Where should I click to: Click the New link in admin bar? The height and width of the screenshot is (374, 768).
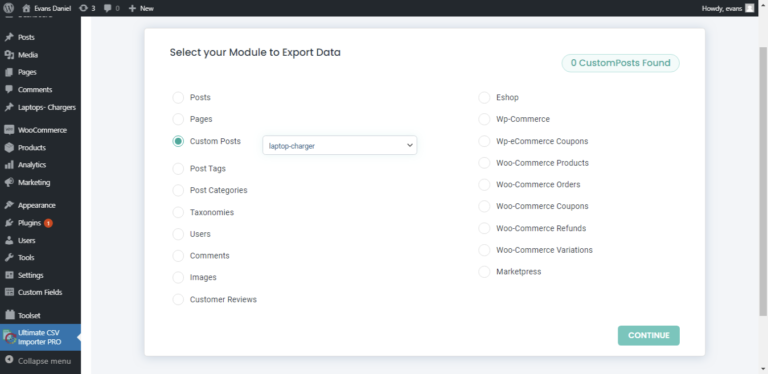click(146, 8)
